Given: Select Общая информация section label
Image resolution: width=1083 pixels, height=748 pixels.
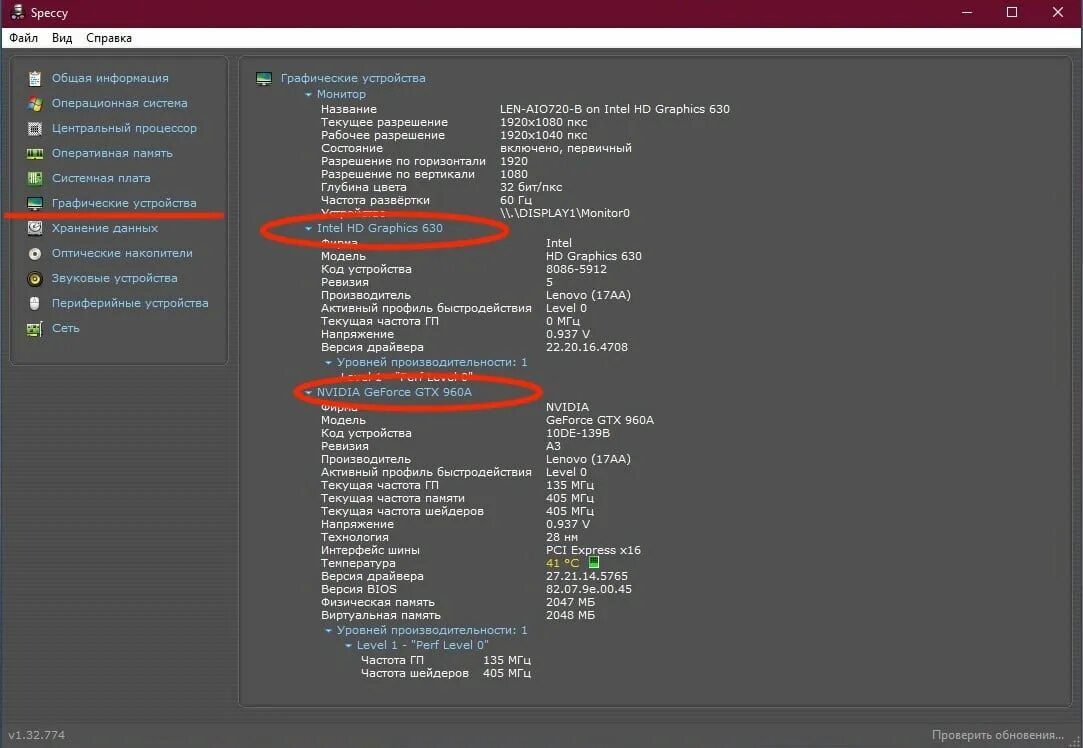Looking at the screenshot, I should 110,78.
